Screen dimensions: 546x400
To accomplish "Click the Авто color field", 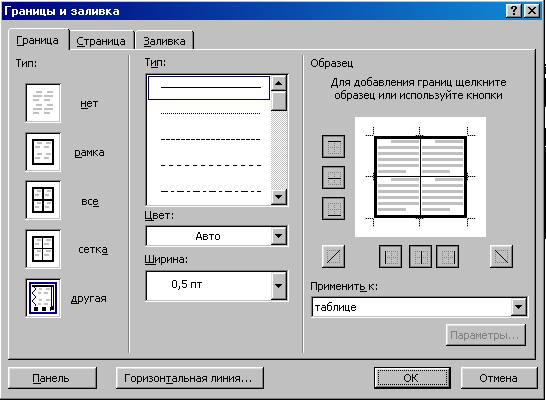I will point(208,236).
